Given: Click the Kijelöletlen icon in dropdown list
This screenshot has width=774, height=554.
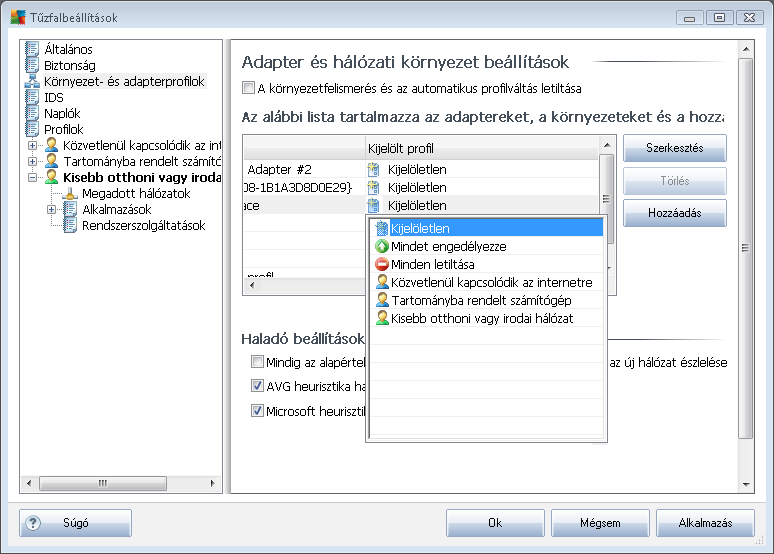Looking at the screenshot, I should click(382, 228).
